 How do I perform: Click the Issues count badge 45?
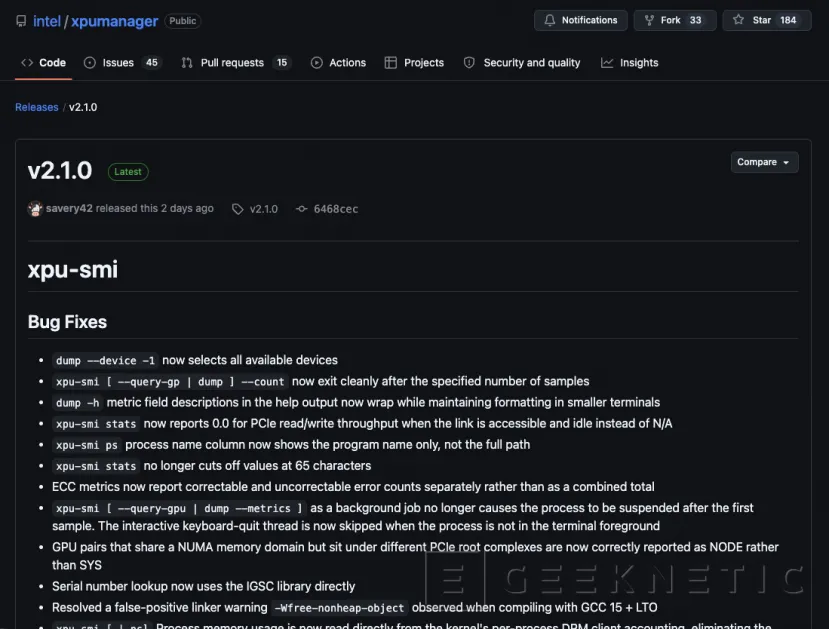pyautogui.click(x=152, y=62)
